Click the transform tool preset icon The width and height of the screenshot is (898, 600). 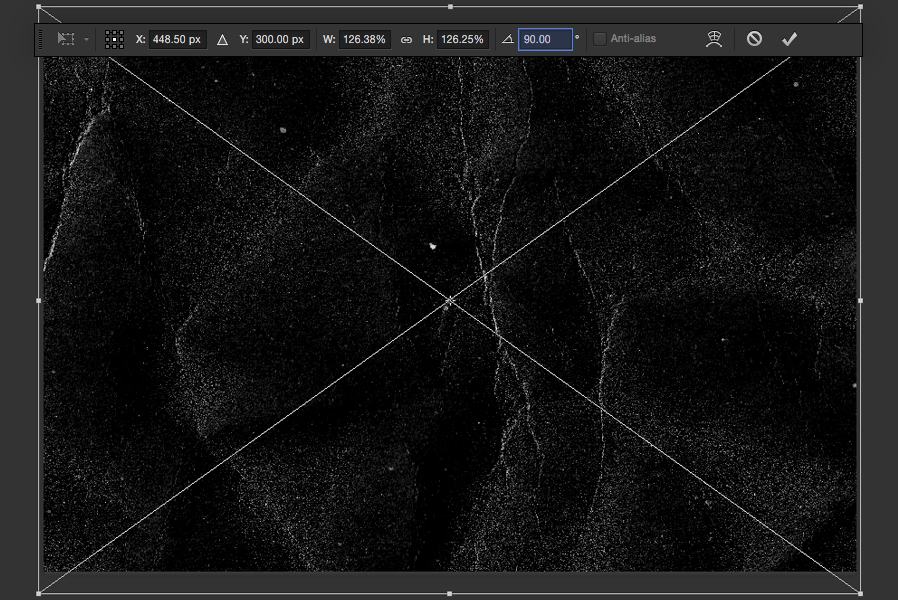pos(66,38)
